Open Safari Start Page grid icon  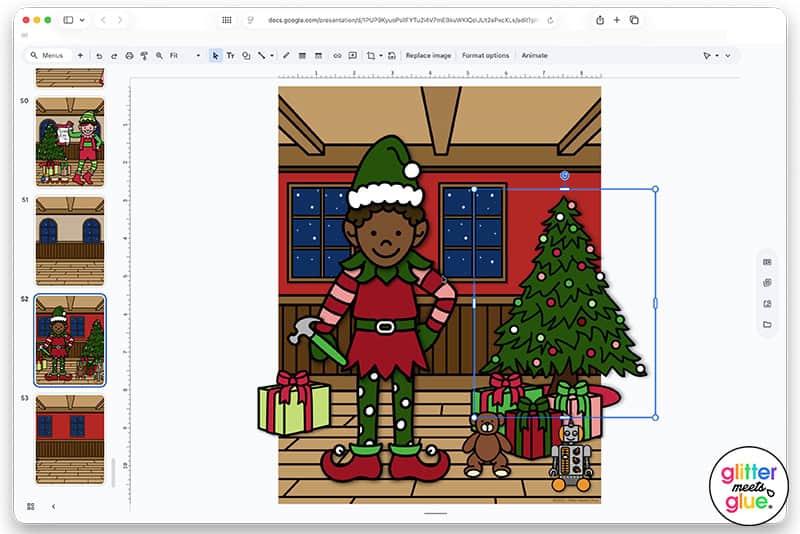[x=227, y=20]
